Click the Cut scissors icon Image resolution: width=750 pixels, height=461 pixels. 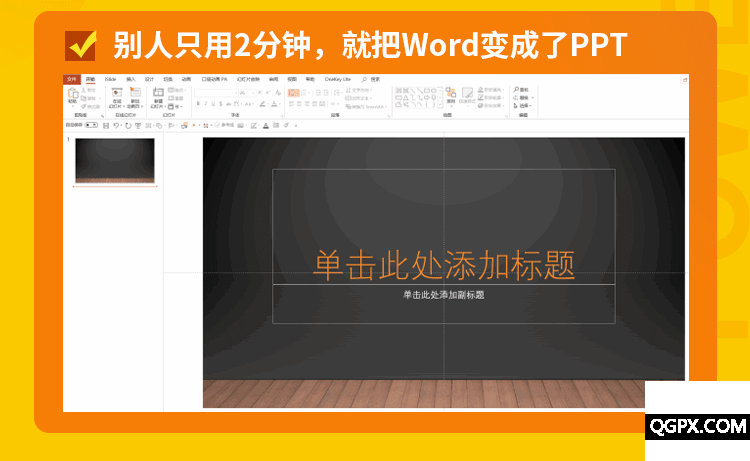click(84, 90)
